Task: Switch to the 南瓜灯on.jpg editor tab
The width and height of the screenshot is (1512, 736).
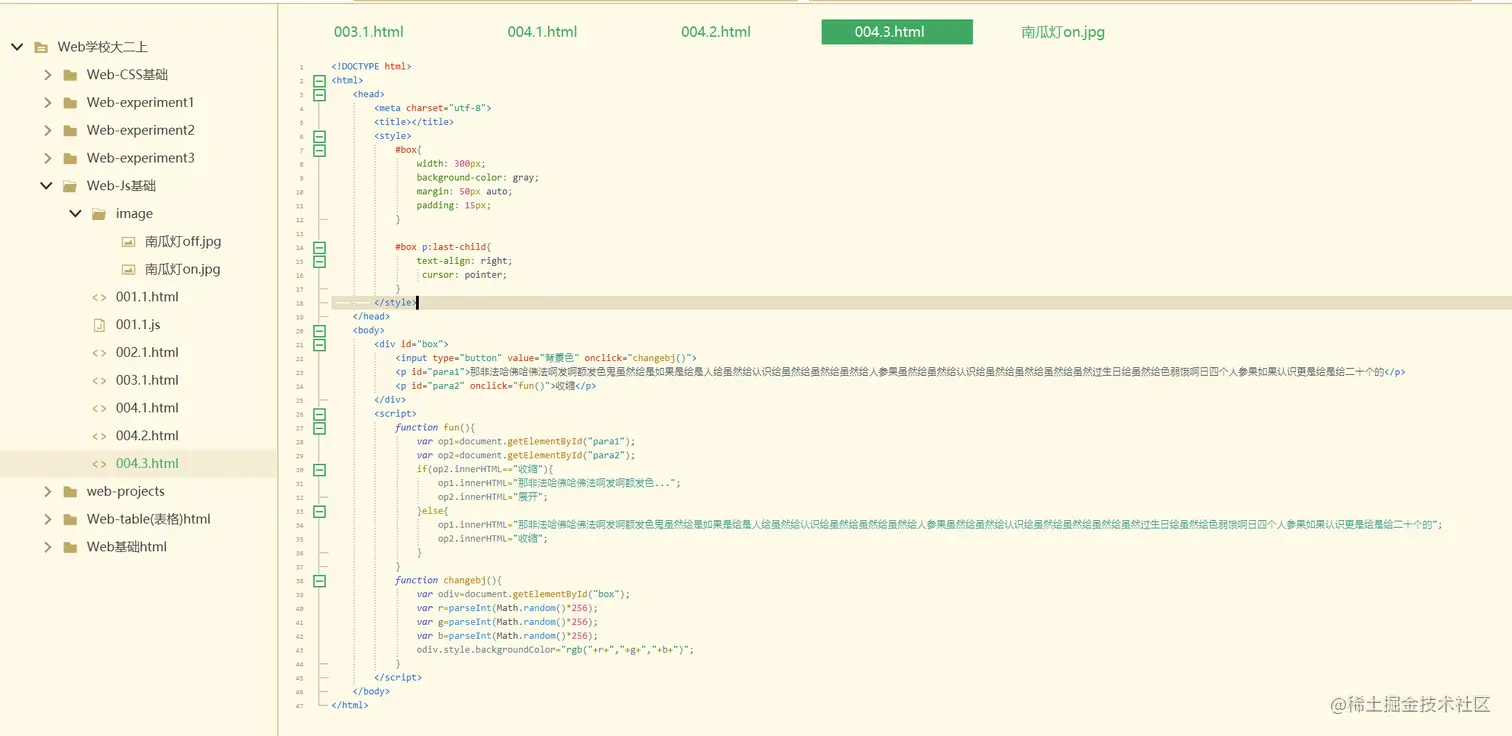Action: tap(1063, 32)
